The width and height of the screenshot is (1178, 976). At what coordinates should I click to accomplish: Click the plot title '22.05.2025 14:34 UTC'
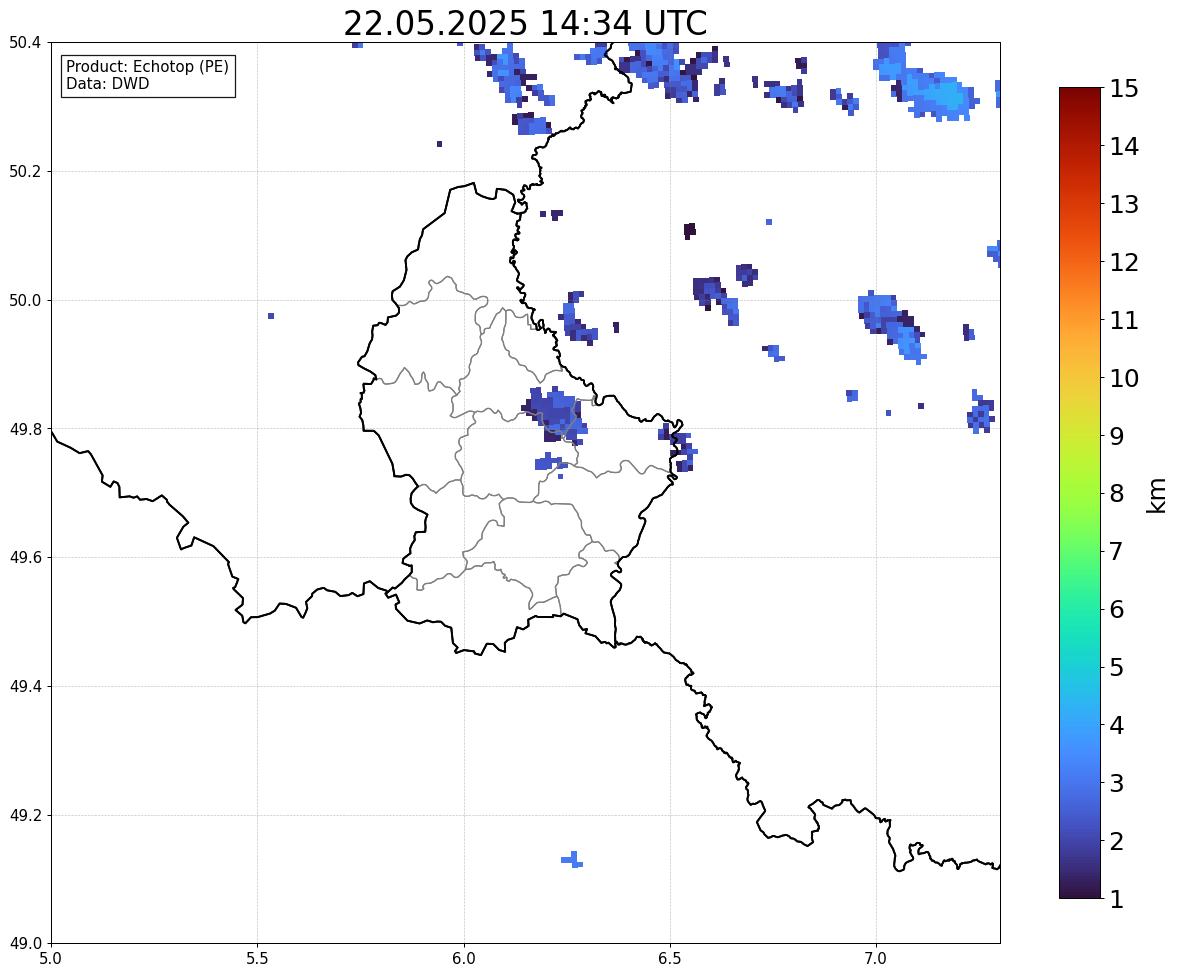[525, 23]
